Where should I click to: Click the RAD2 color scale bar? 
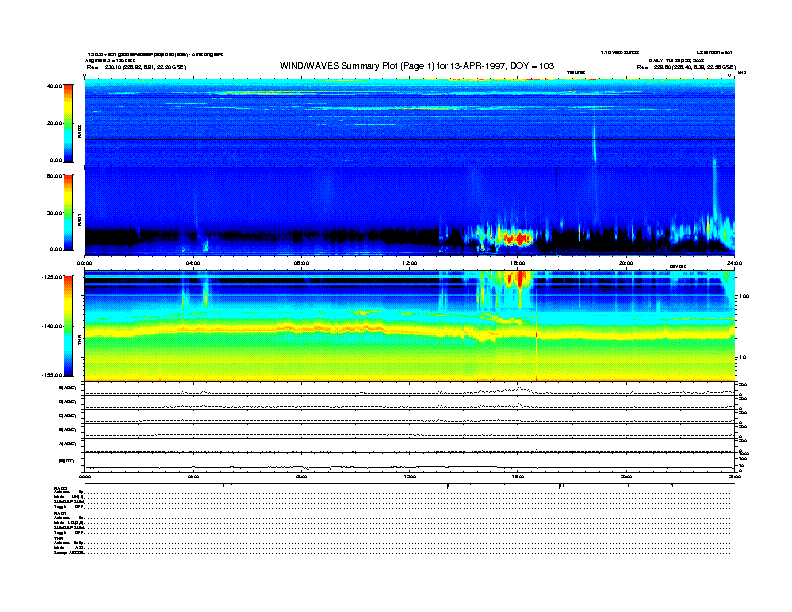click(x=68, y=124)
